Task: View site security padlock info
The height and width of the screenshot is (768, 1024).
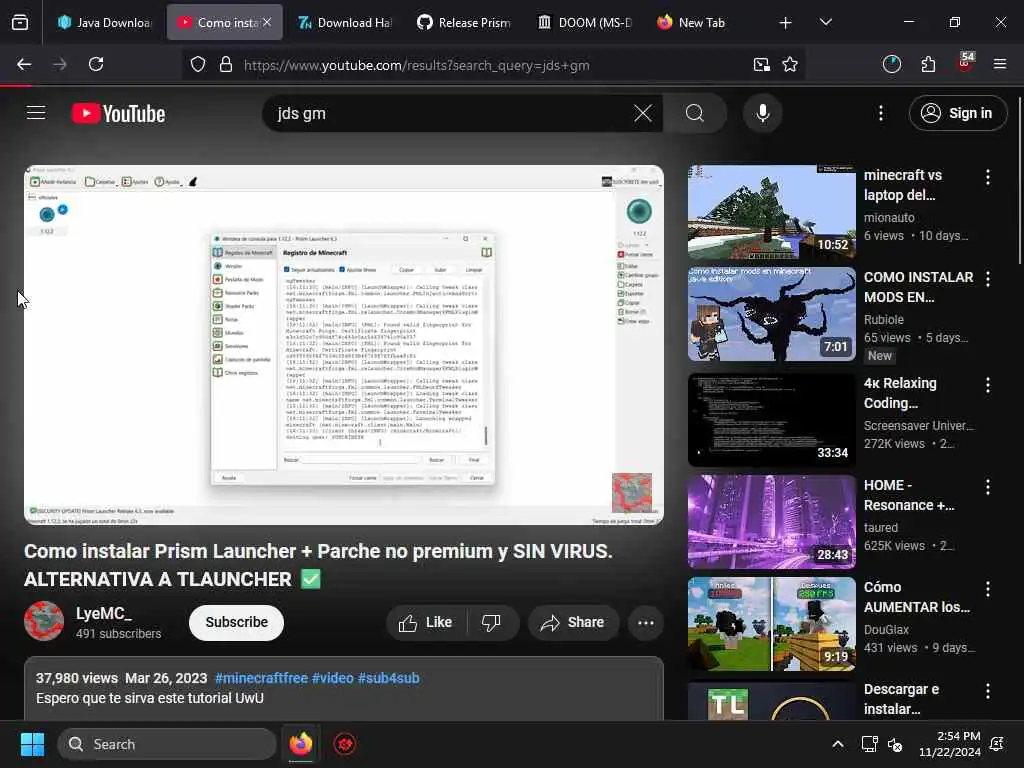Action: coord(226,65)
